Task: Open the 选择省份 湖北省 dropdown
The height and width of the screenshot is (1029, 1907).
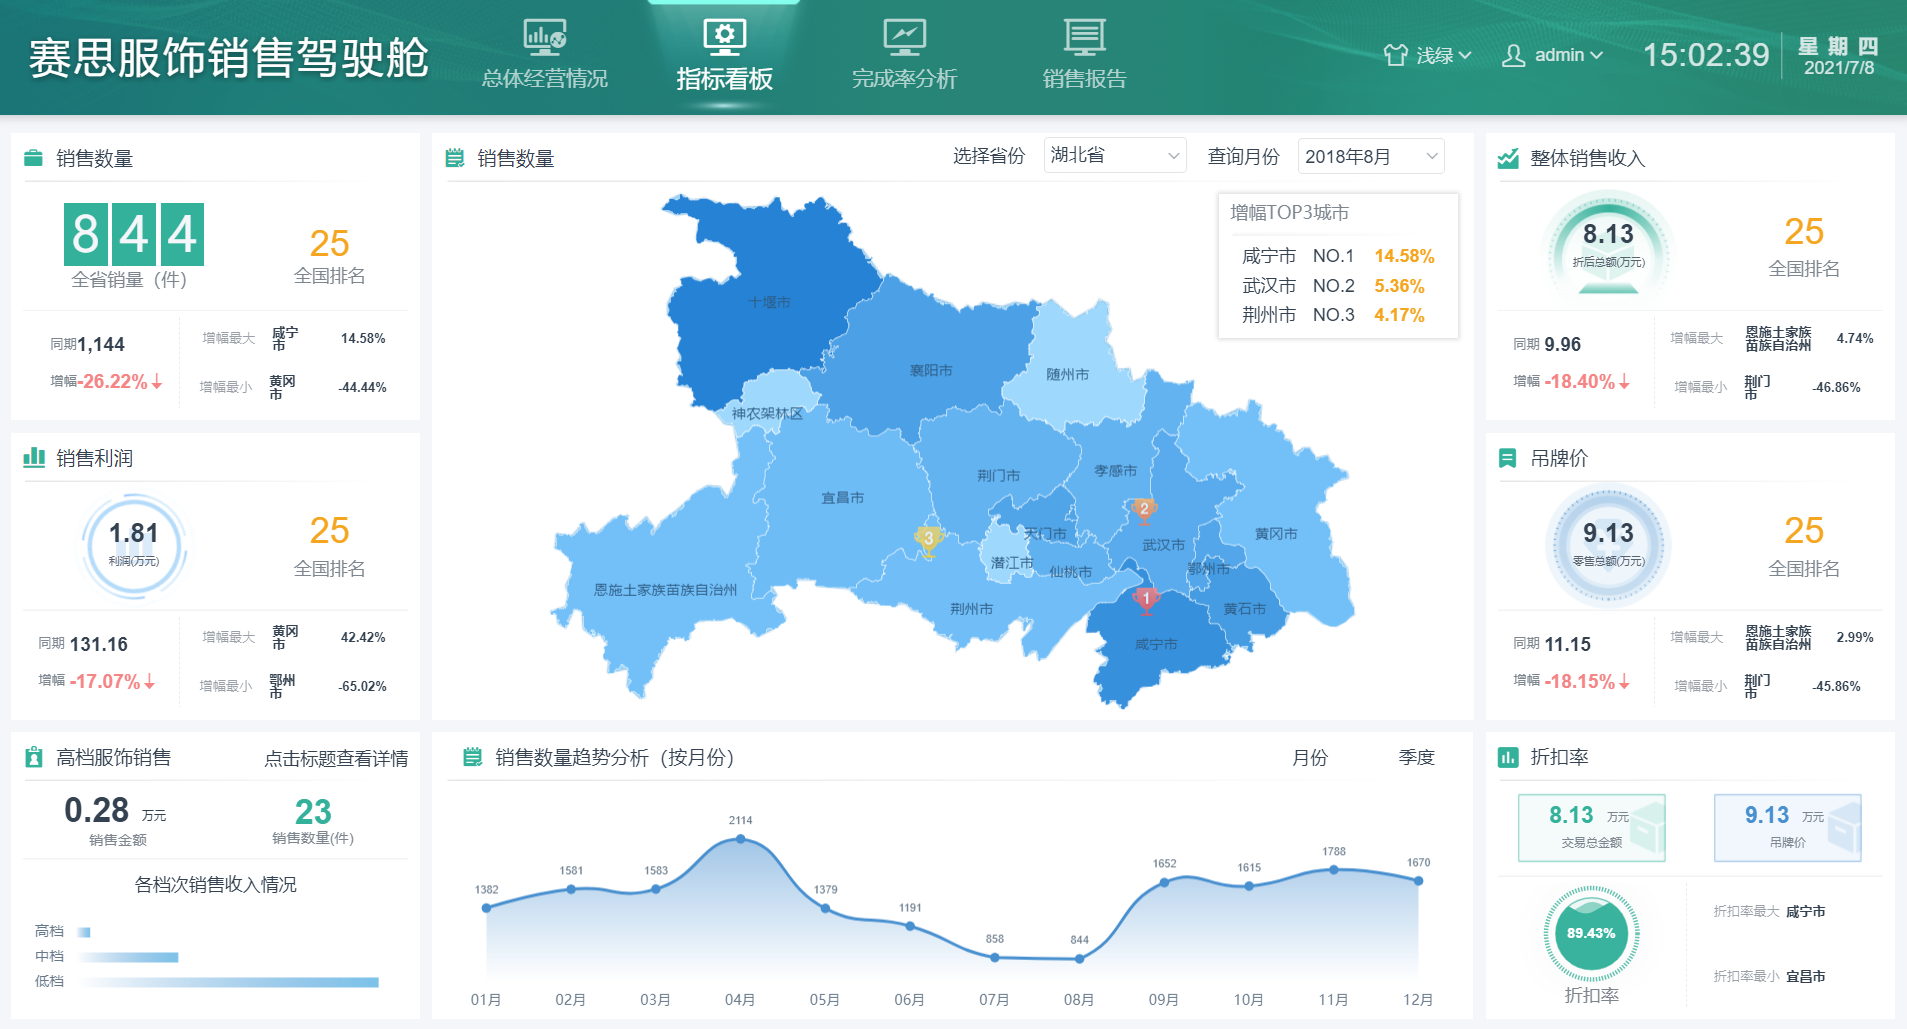Action: click(1114, 156)
